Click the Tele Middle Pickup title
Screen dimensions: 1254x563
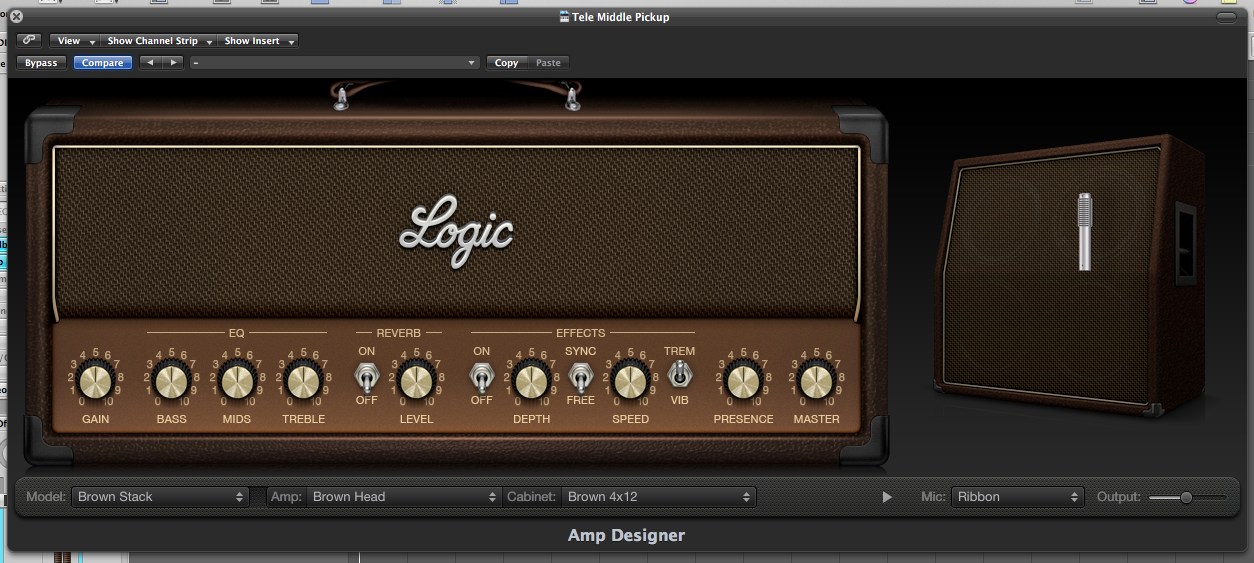(620, 17)
